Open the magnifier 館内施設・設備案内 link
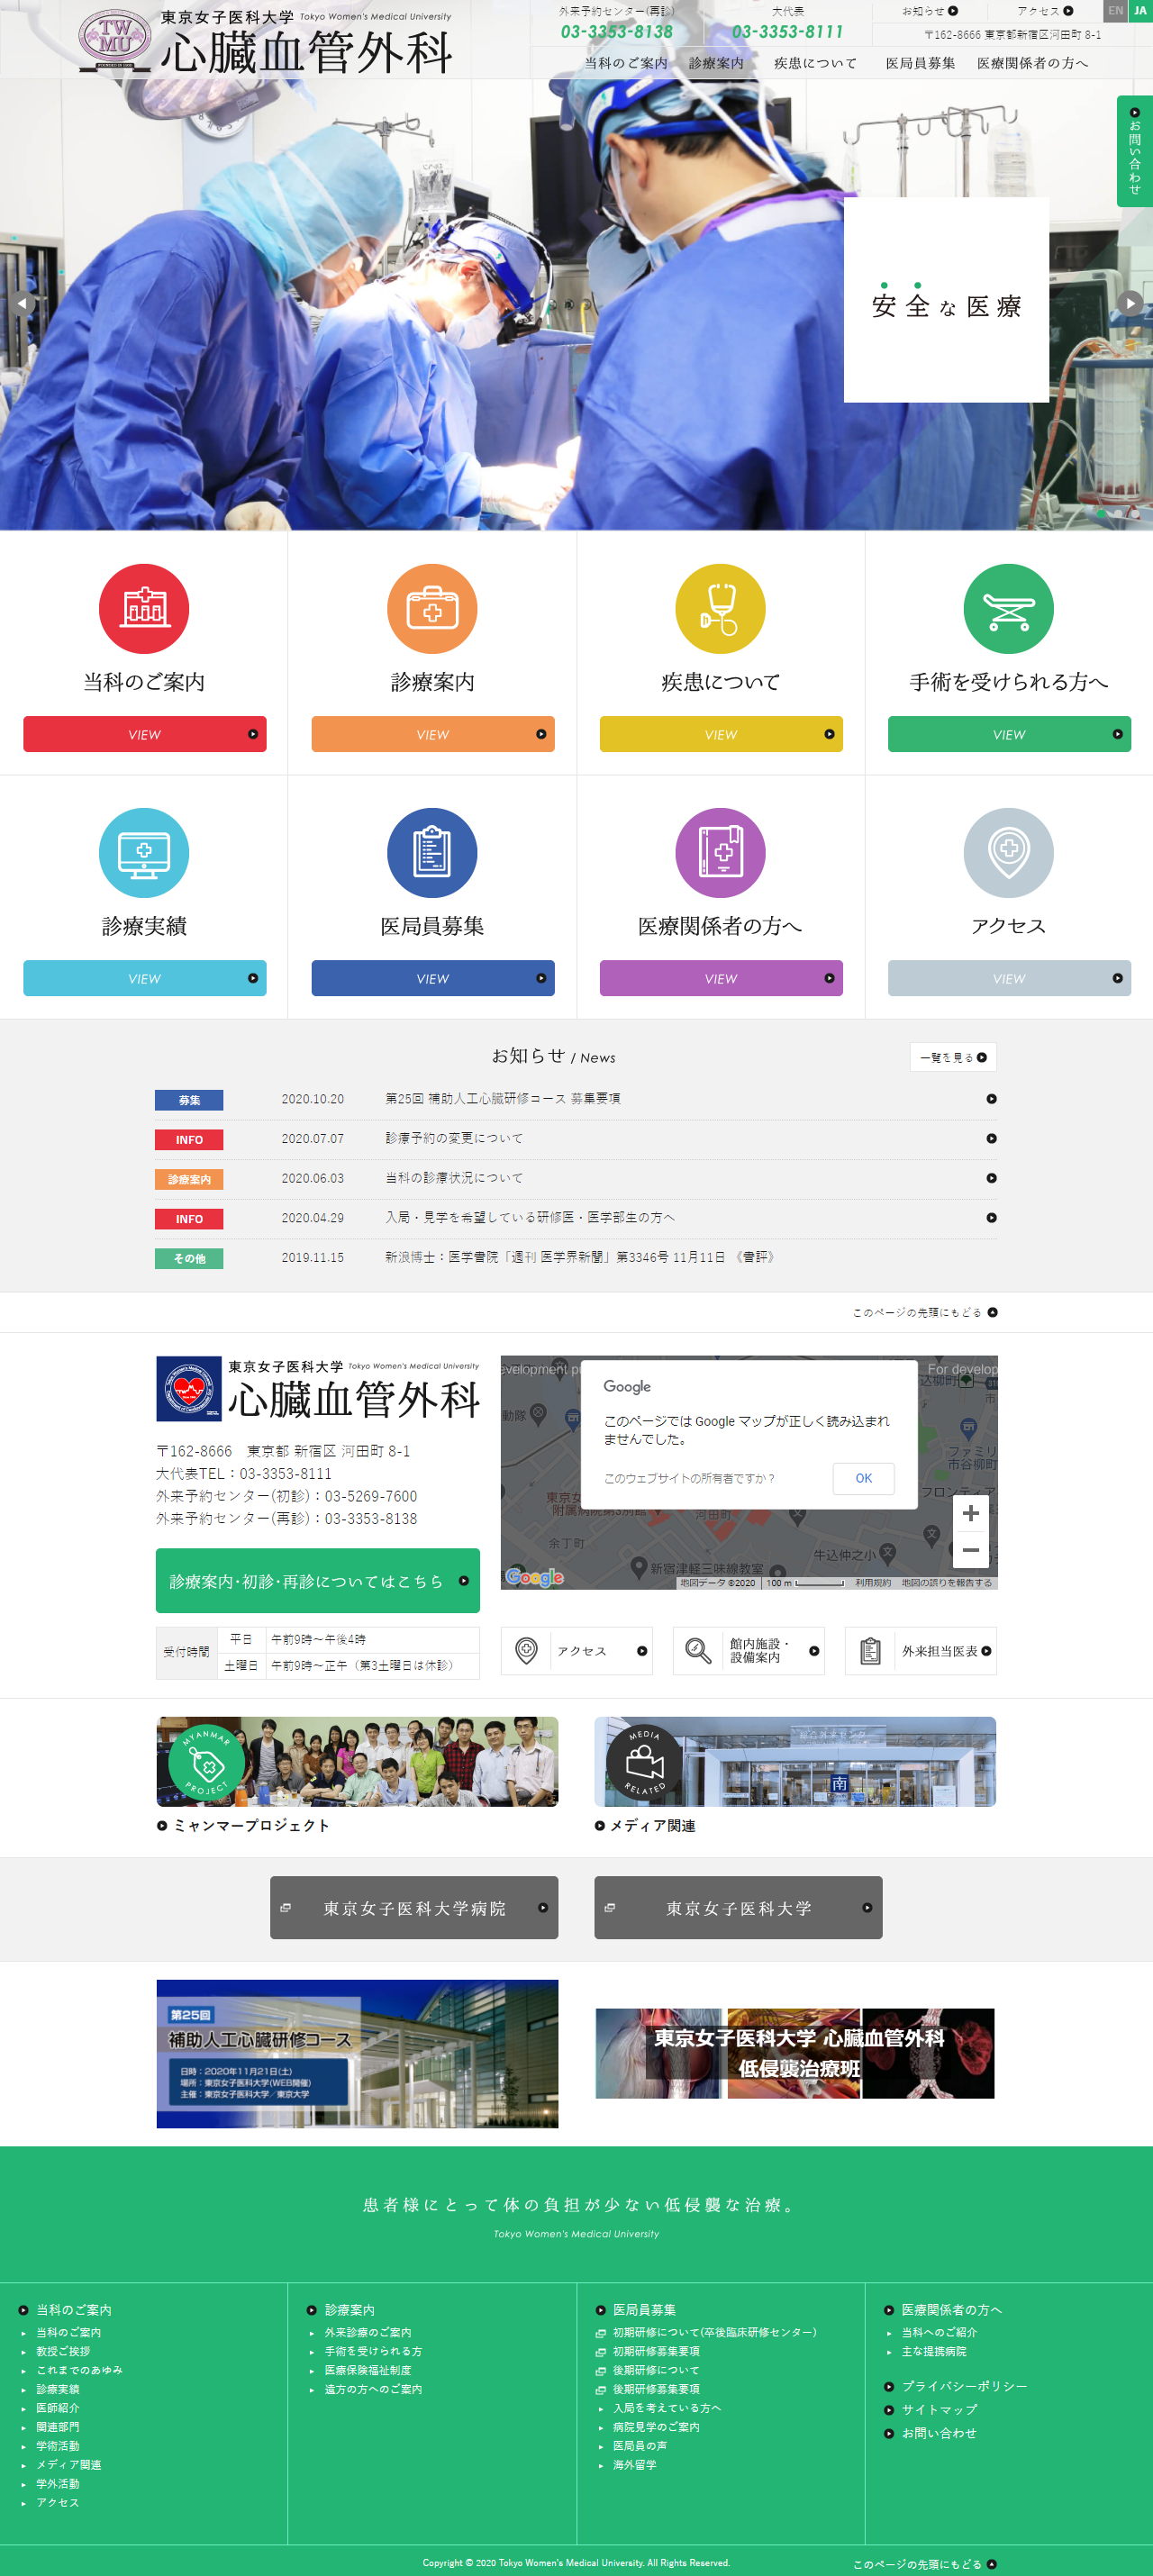The width and height of the screenshot is (1153, 2576). click(x=748, y=1651)
